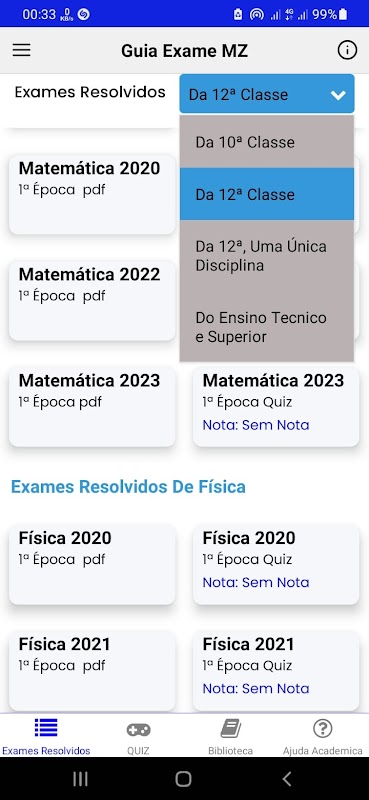369x800 pixels.
Task: Open the Biblioteca book icon
Action: coord(230,729)
